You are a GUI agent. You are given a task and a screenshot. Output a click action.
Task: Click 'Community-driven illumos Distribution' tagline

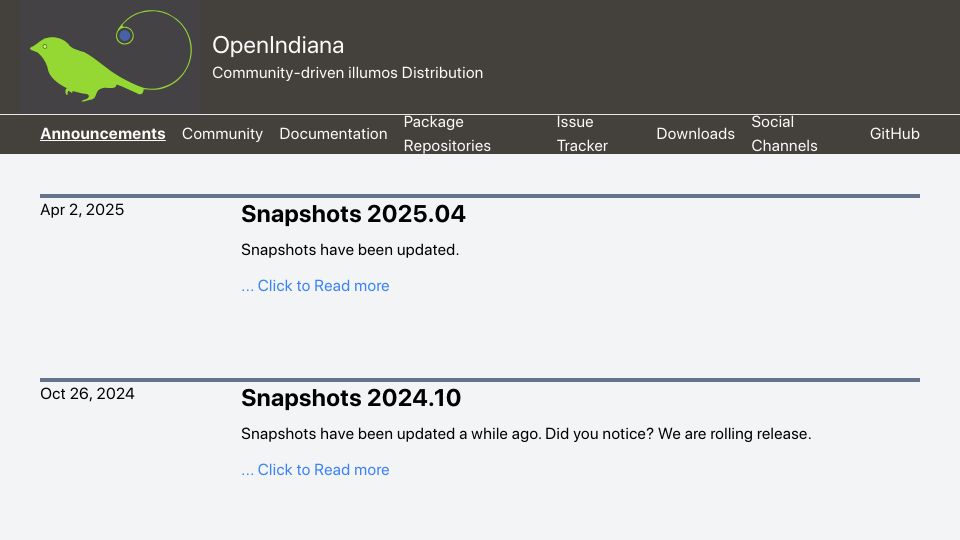click(348, 73)
